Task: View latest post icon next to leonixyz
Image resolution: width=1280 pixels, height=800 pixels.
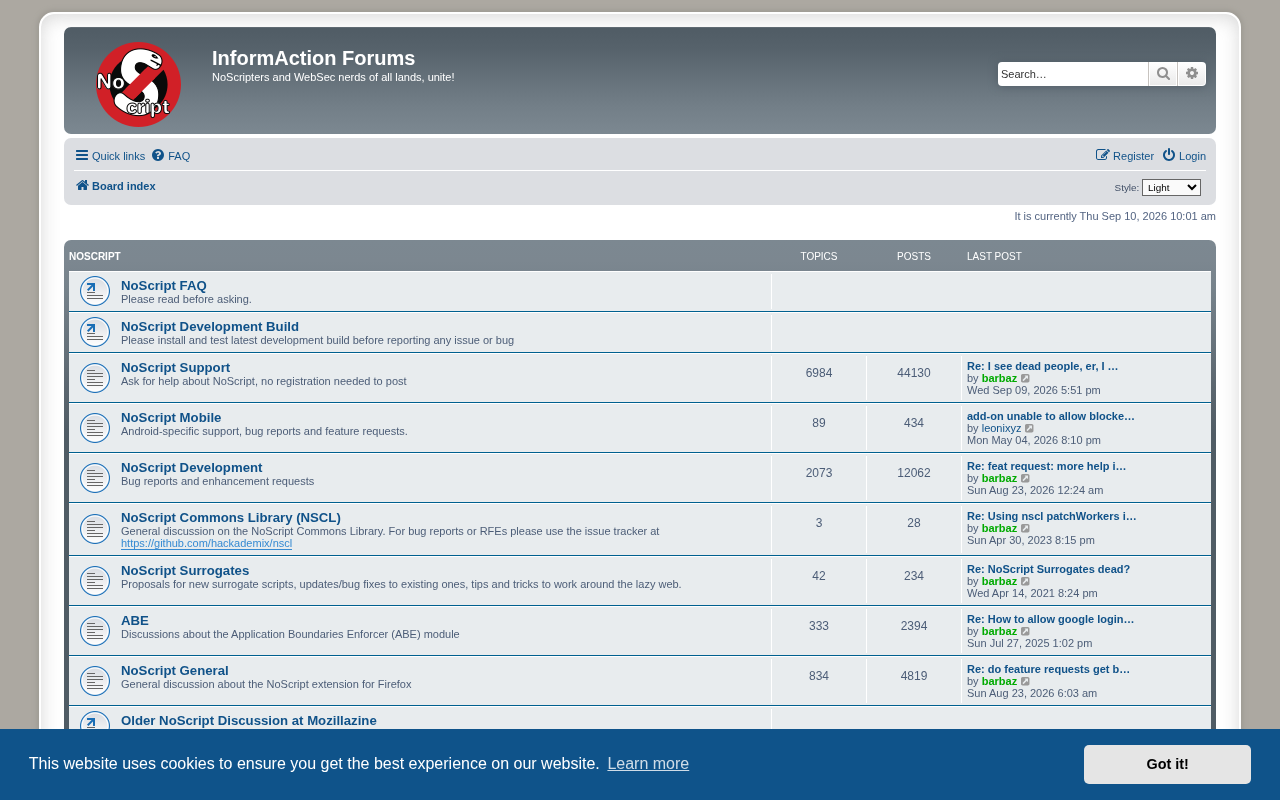Action: (1030, 428)
